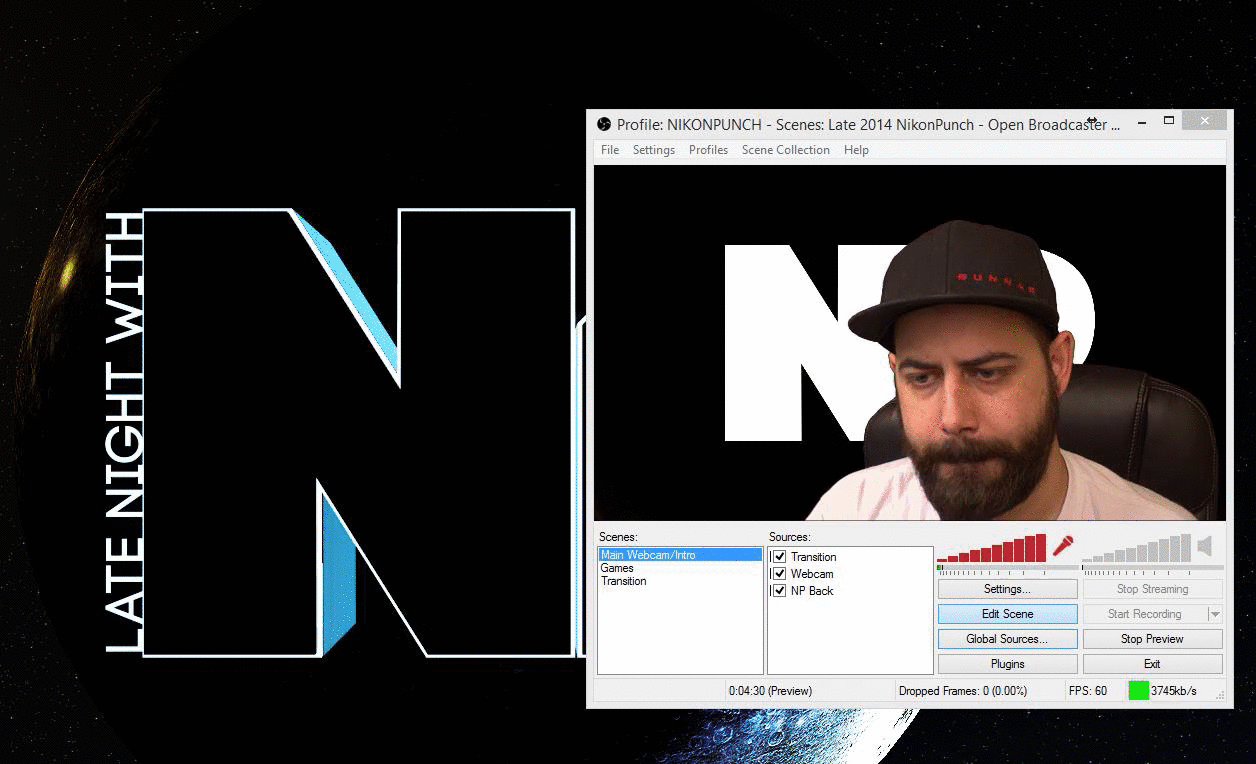Click the OBS preview video area
Screen dimensions: 1256x764
[x=910, y=342]
